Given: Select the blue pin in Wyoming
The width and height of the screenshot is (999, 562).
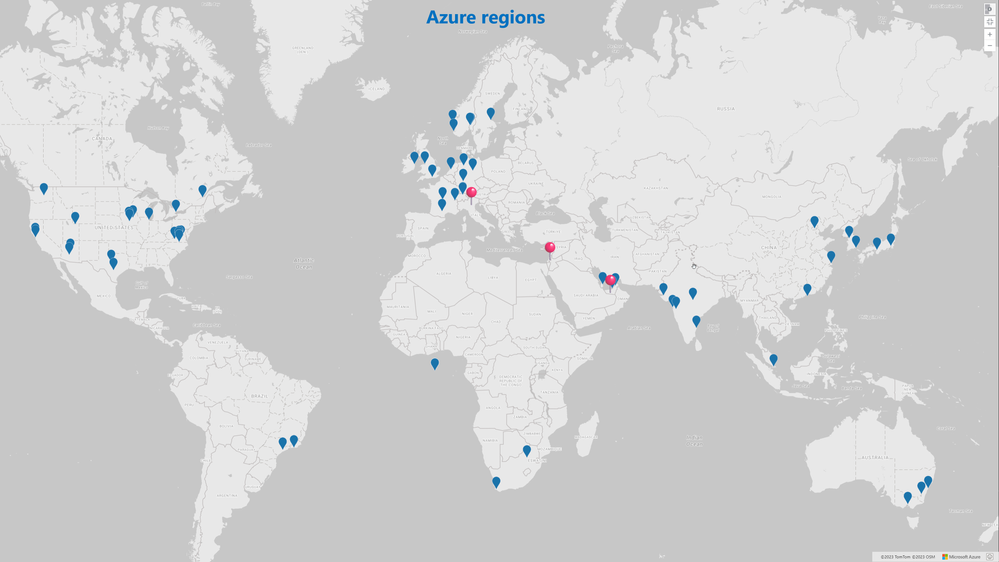Looking at the screenshot, I should click(x=75, y=217).
